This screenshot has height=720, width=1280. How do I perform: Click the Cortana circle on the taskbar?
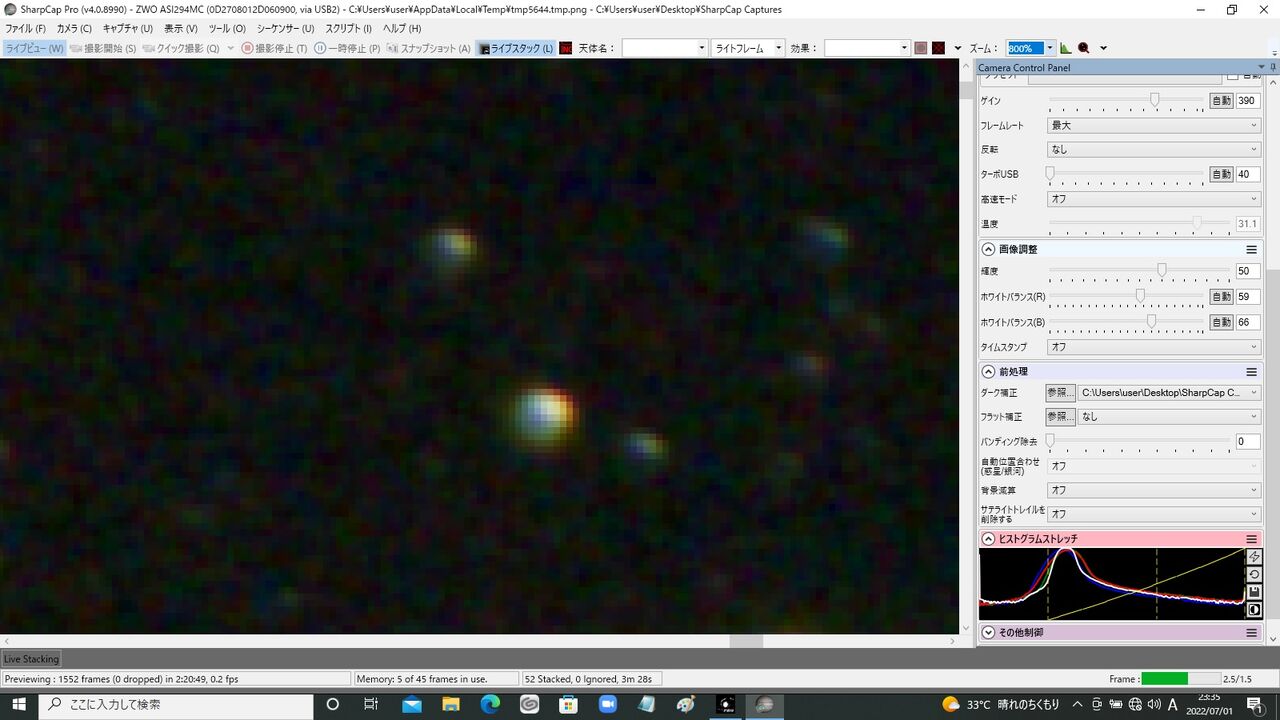[x=333, y=705]
